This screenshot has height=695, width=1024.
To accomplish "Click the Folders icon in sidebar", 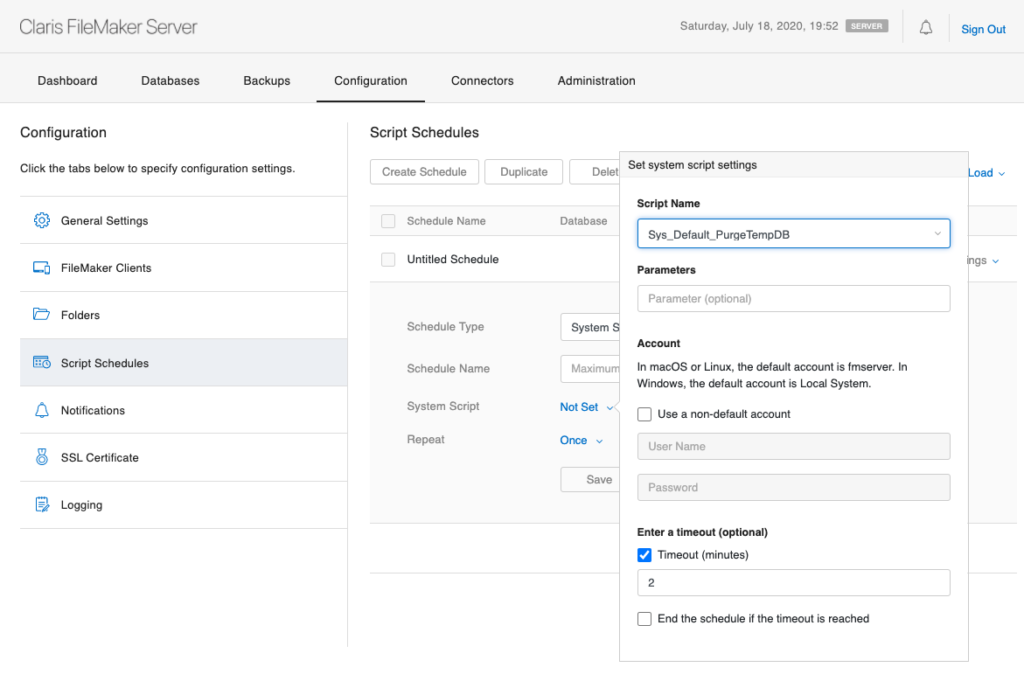I will (42, 314).
